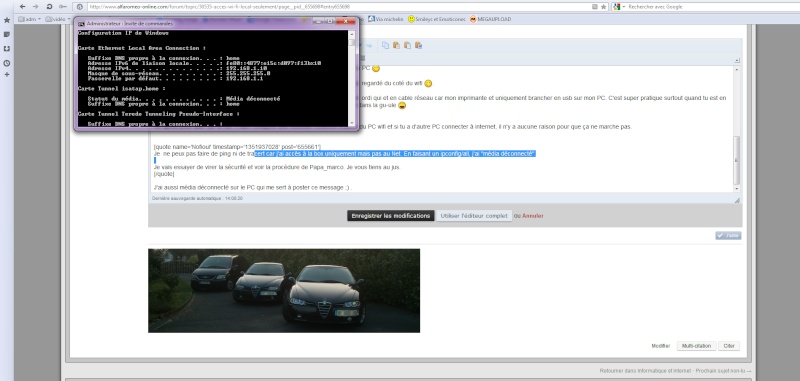
Task: Click the '[/quote]' tag line in editor
Action: 164,174
